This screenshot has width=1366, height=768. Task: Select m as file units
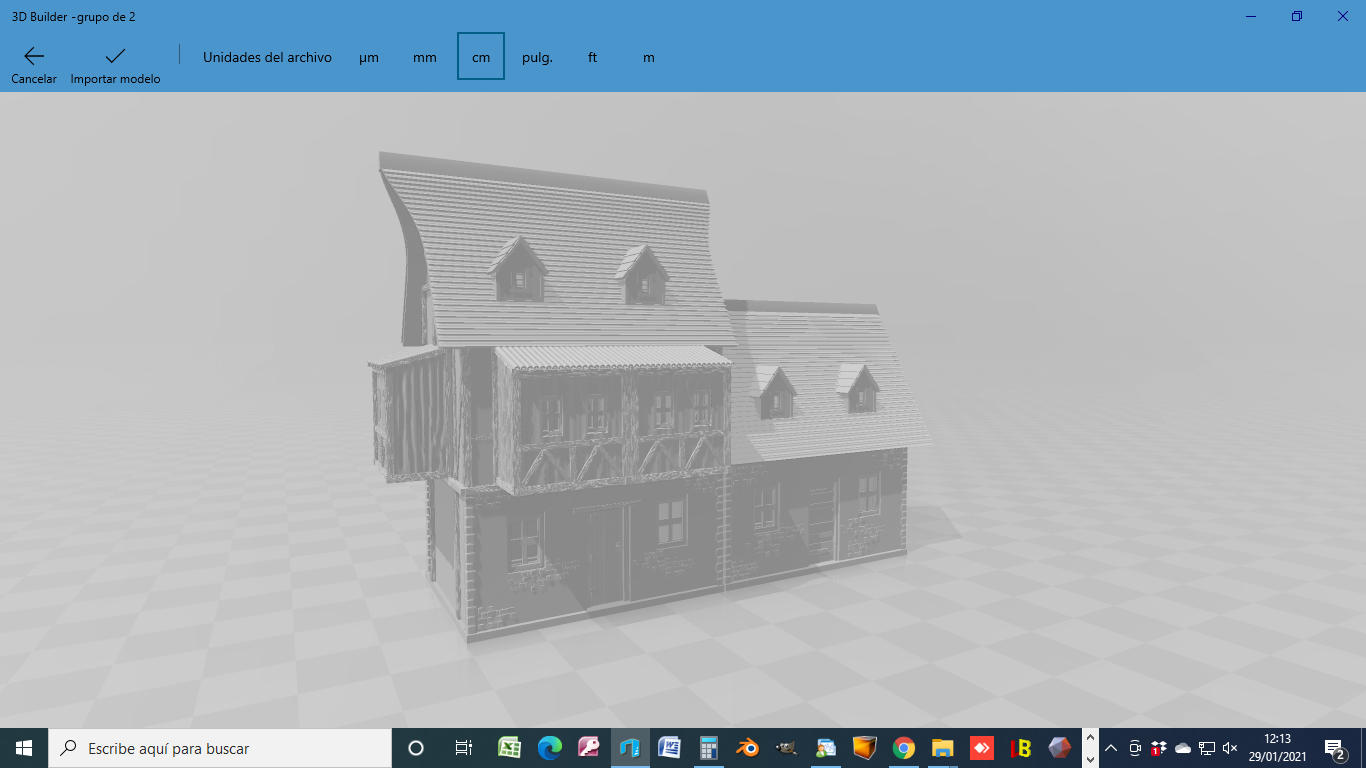click(x=649, y=57)
